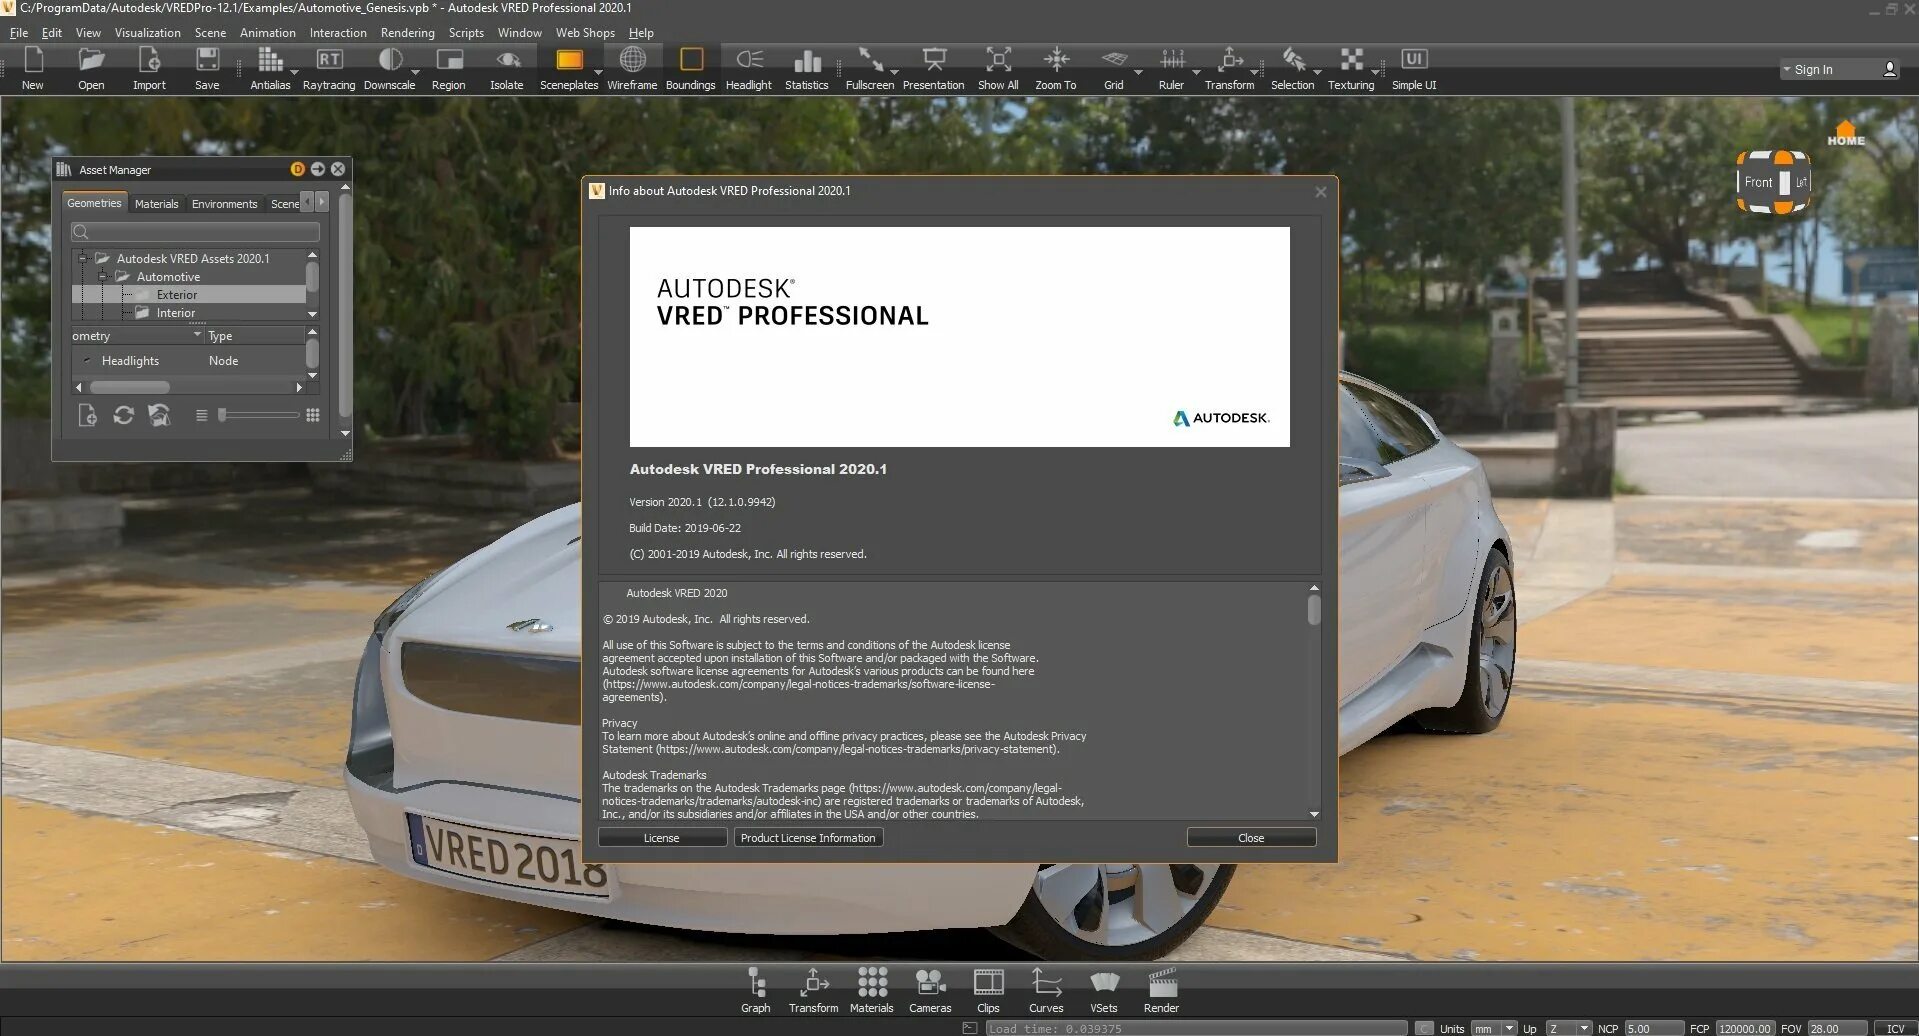Click the Save toolbar icon
This screenshot has height=1036, width=1919.
point(207,68)
